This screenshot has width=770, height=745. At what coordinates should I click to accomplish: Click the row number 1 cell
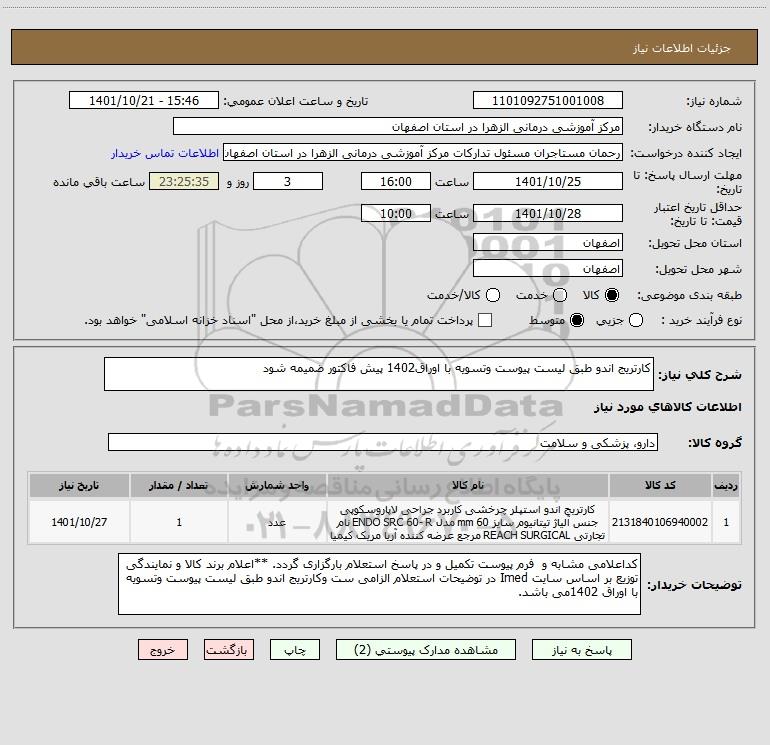pos(726,522)
